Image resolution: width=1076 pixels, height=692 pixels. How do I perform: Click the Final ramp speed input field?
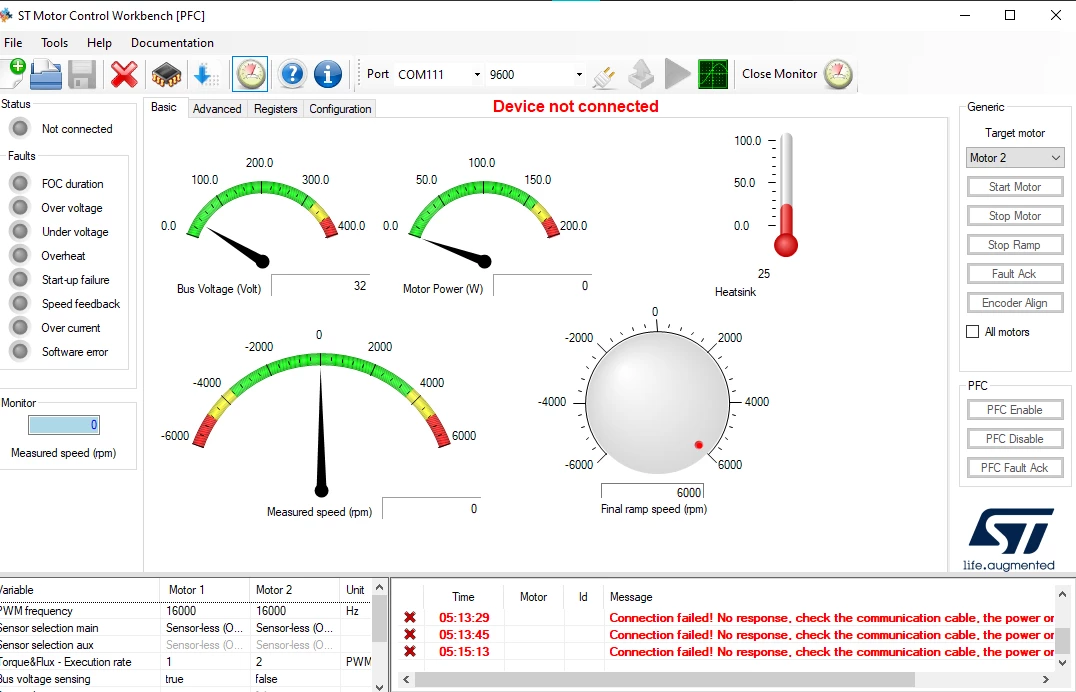pos(653,492)
